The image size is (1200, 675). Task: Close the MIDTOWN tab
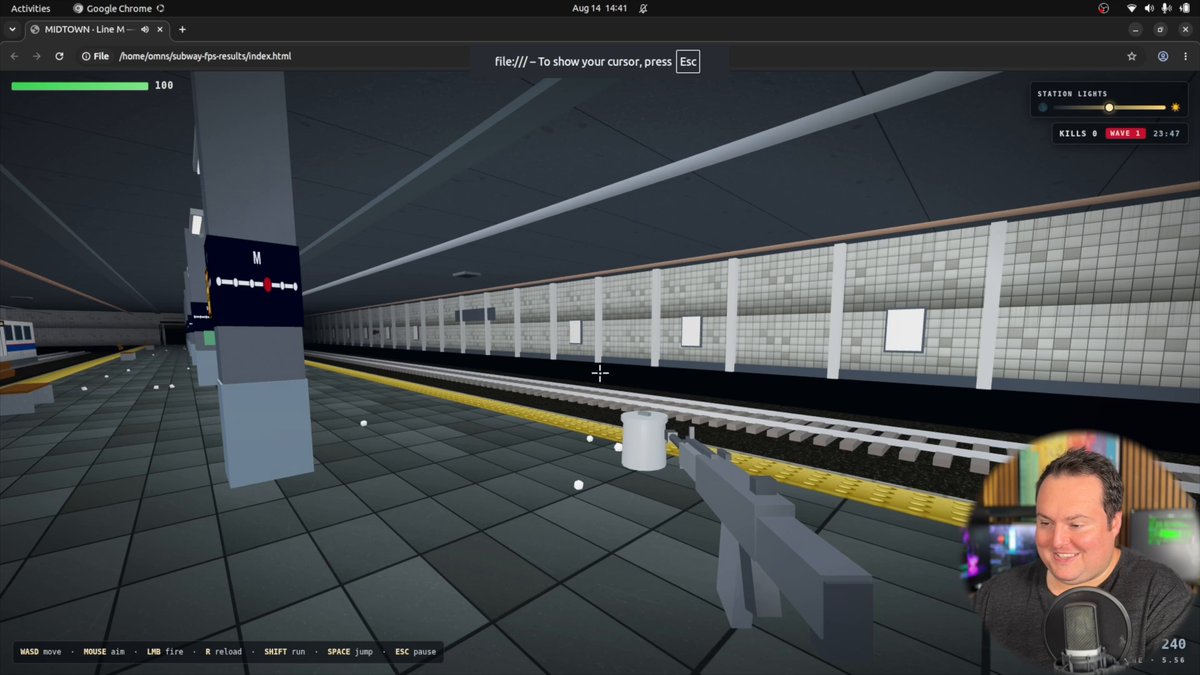tap(160, 30)
